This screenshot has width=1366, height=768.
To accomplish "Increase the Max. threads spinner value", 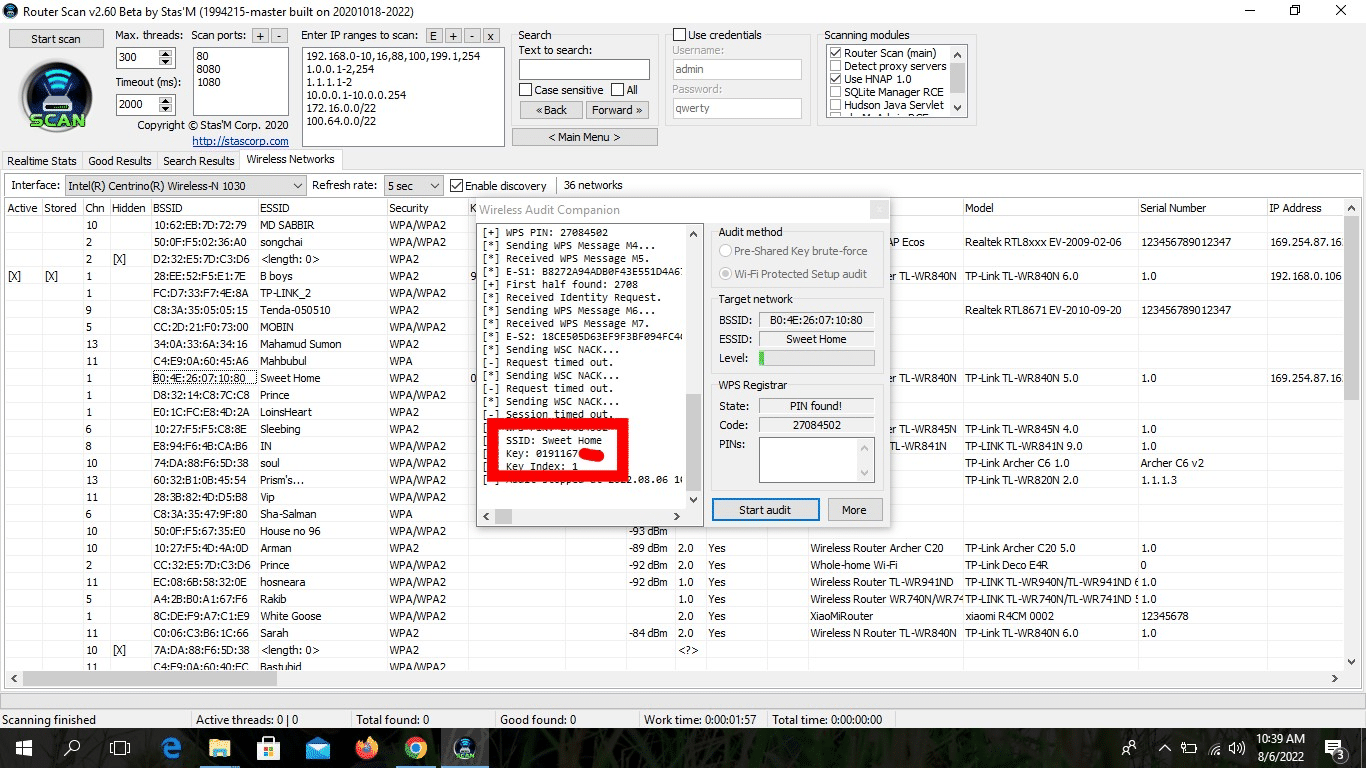I will pyautogui.click(x=168, y=54).
